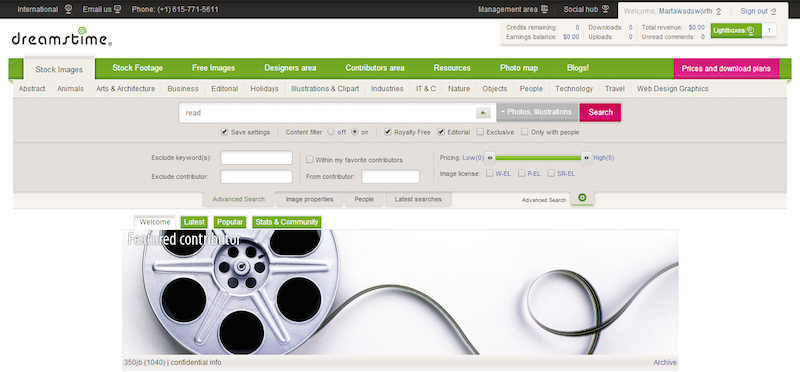Screen dimensions: 800x372
Task: Select Content filter off radio button
Action: point(331,132)
